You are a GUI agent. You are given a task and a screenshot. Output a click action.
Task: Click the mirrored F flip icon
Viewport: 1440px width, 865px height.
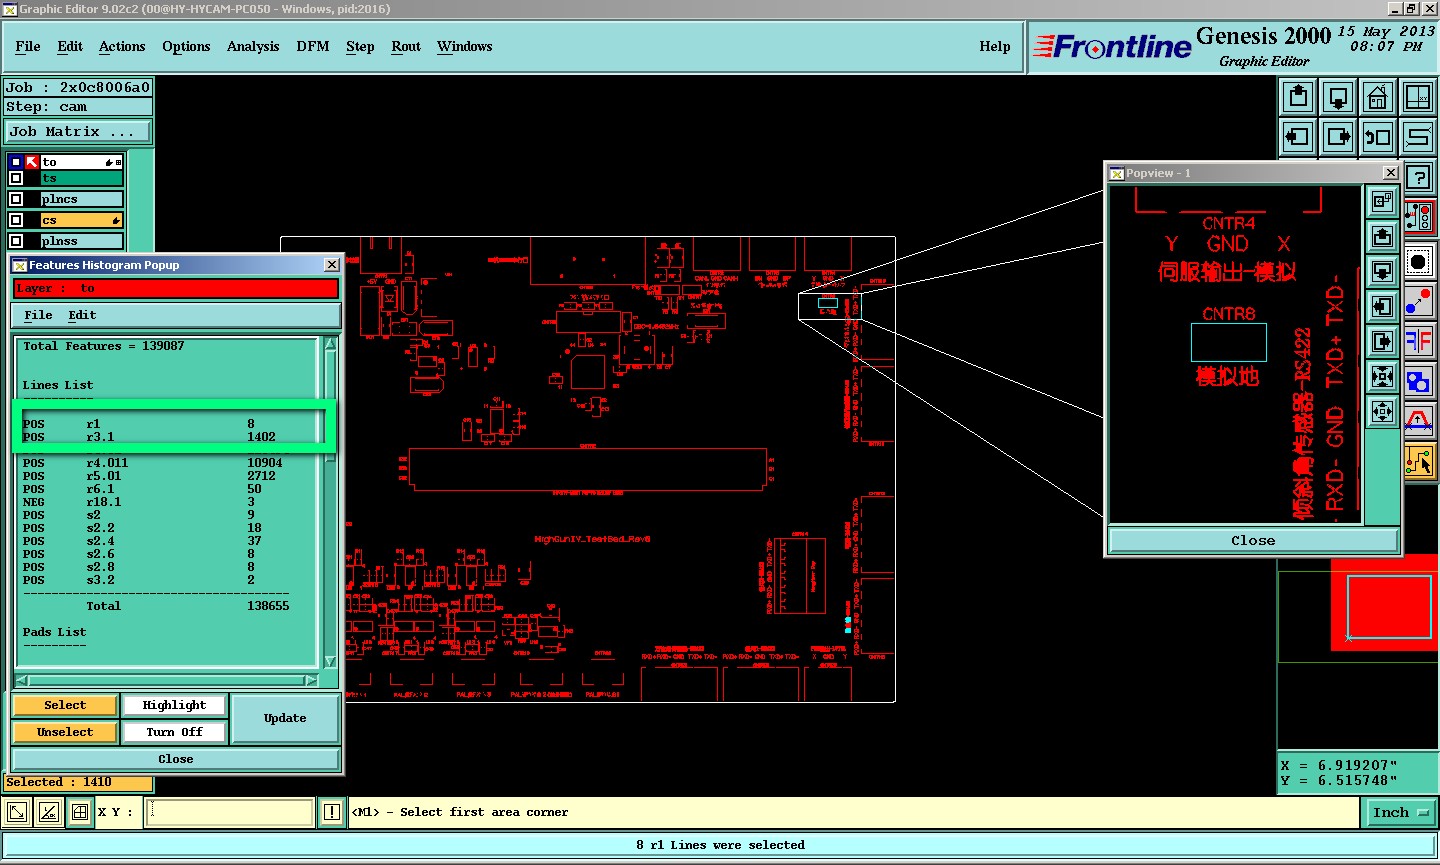pyautogui.click(x=1419, y=341)
